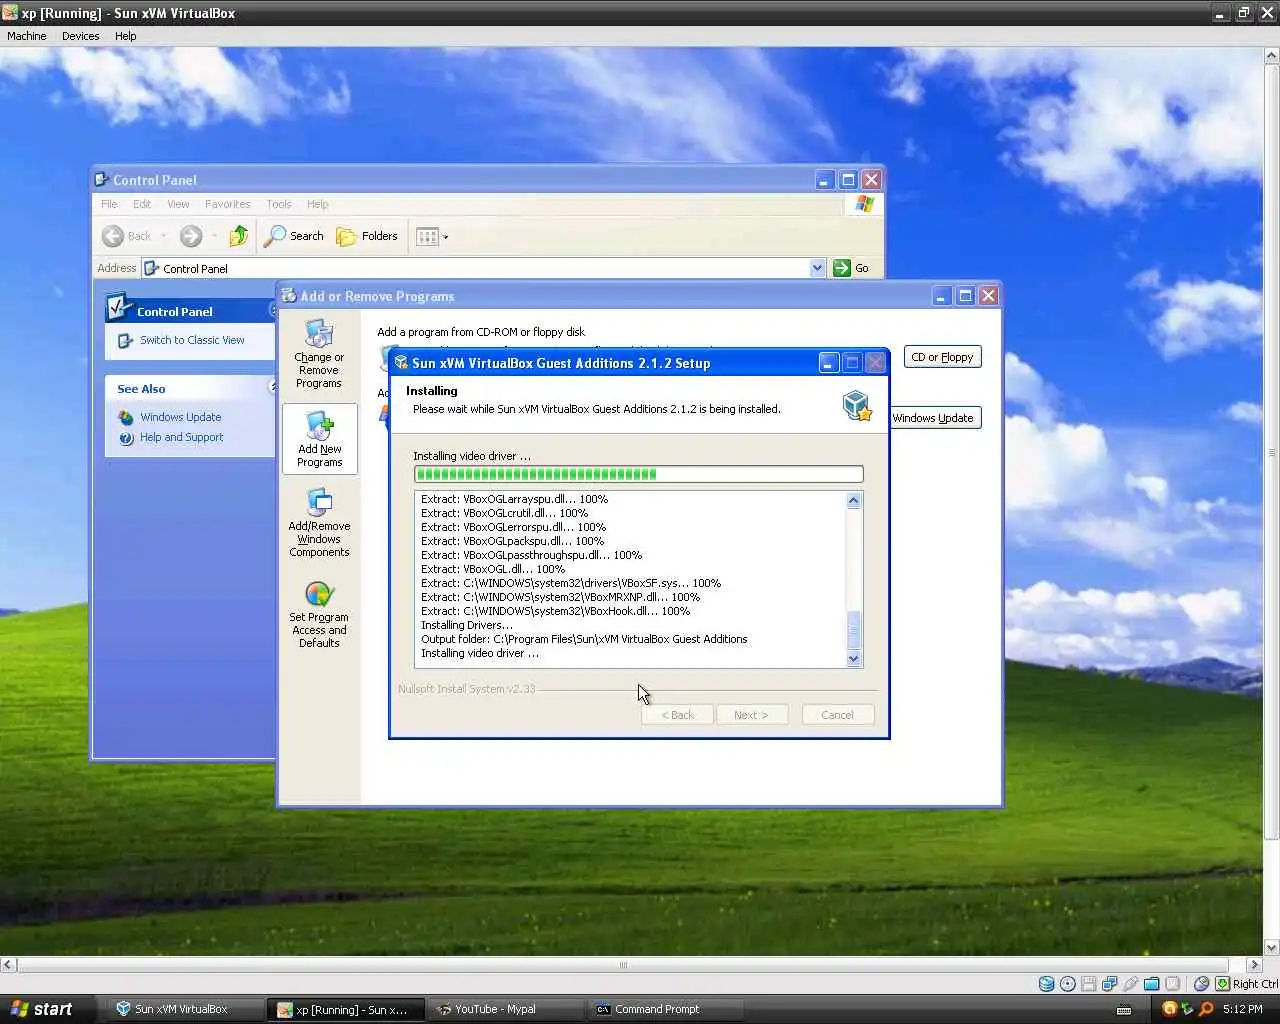Click the orange magnifier system tray icon
Viewport: 1280px width, 1024px height.
point(1205,1009)
